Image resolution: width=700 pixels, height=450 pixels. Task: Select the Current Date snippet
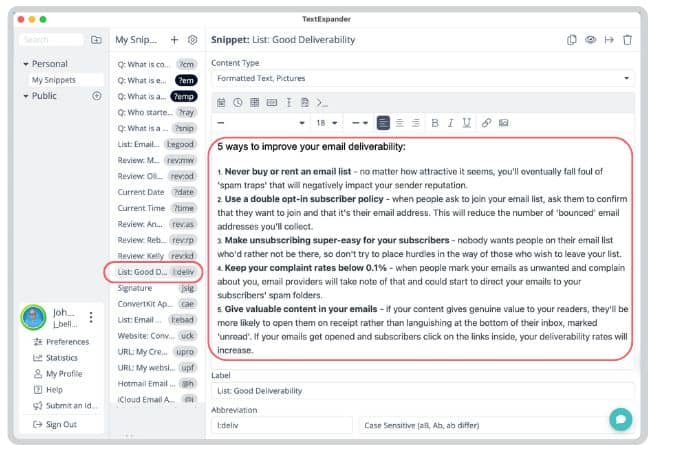[156, 192]
